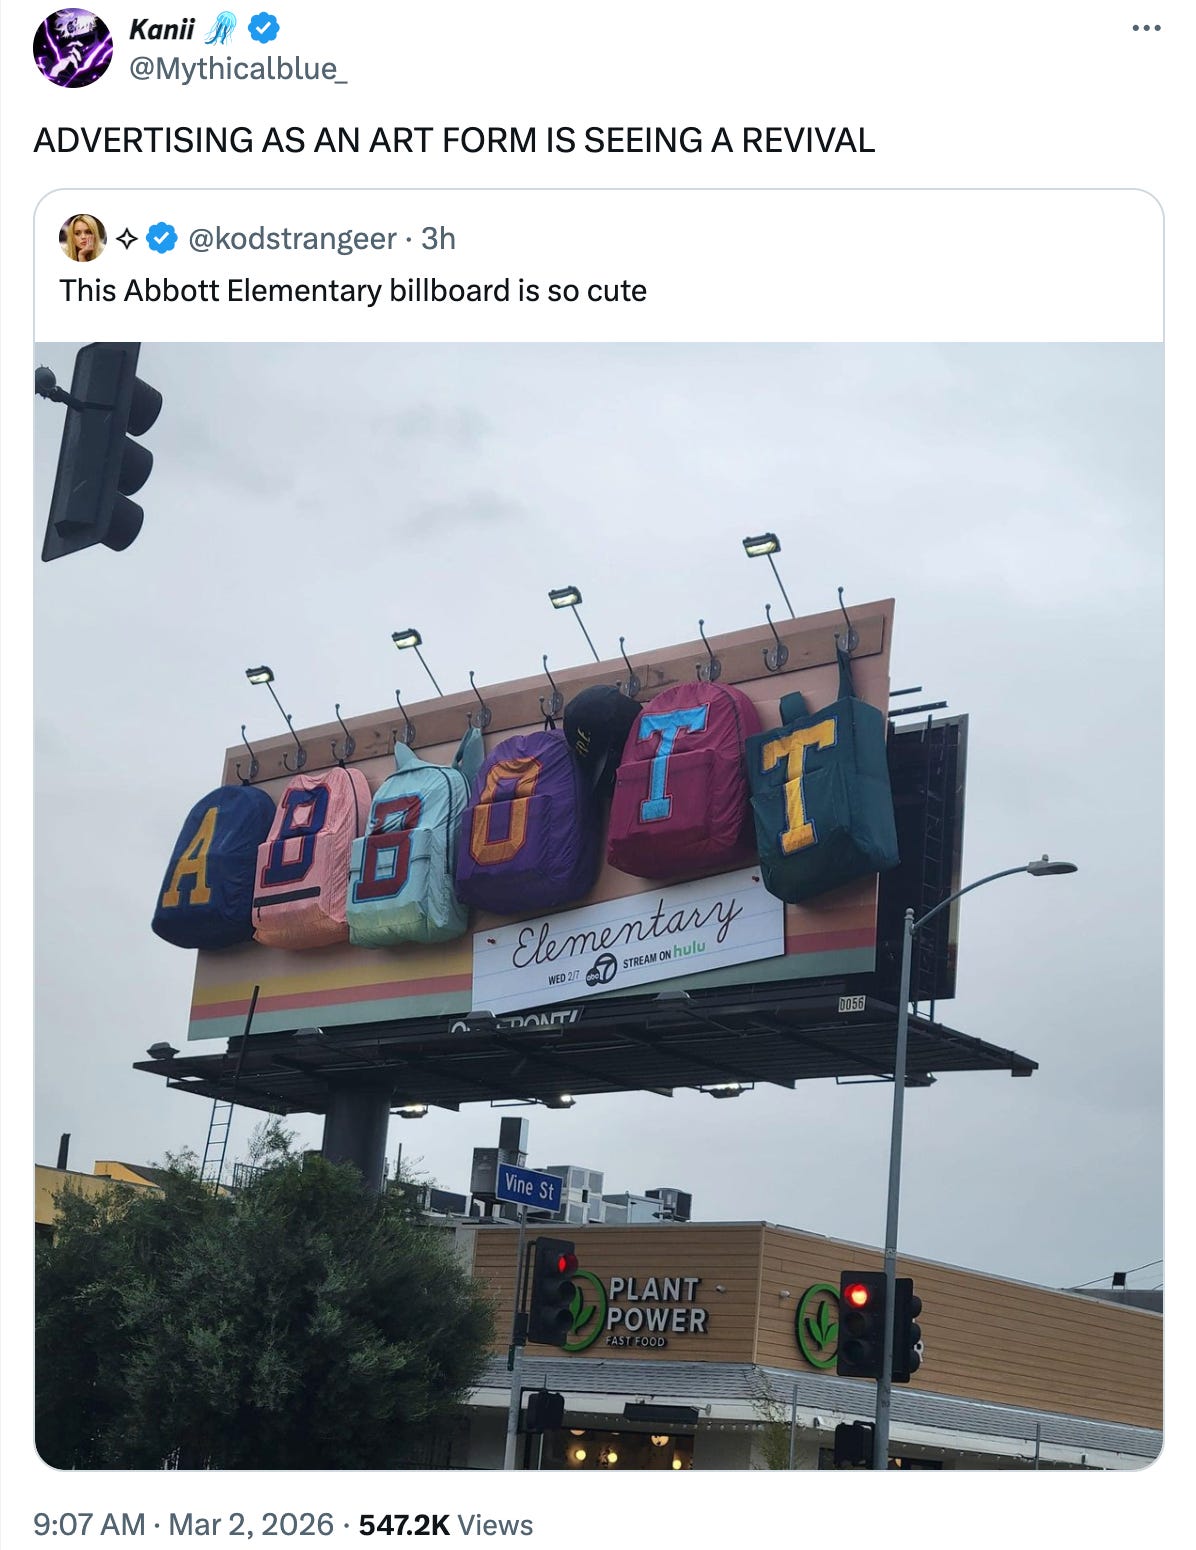This screenshot has height=1550, width=1196.
Task: Click the Kanii display name
Action: (x=162, y=30)
